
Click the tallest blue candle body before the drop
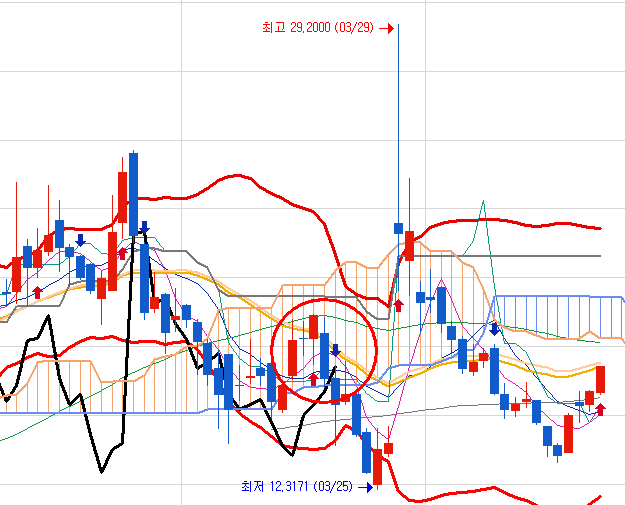coord(134,194)
